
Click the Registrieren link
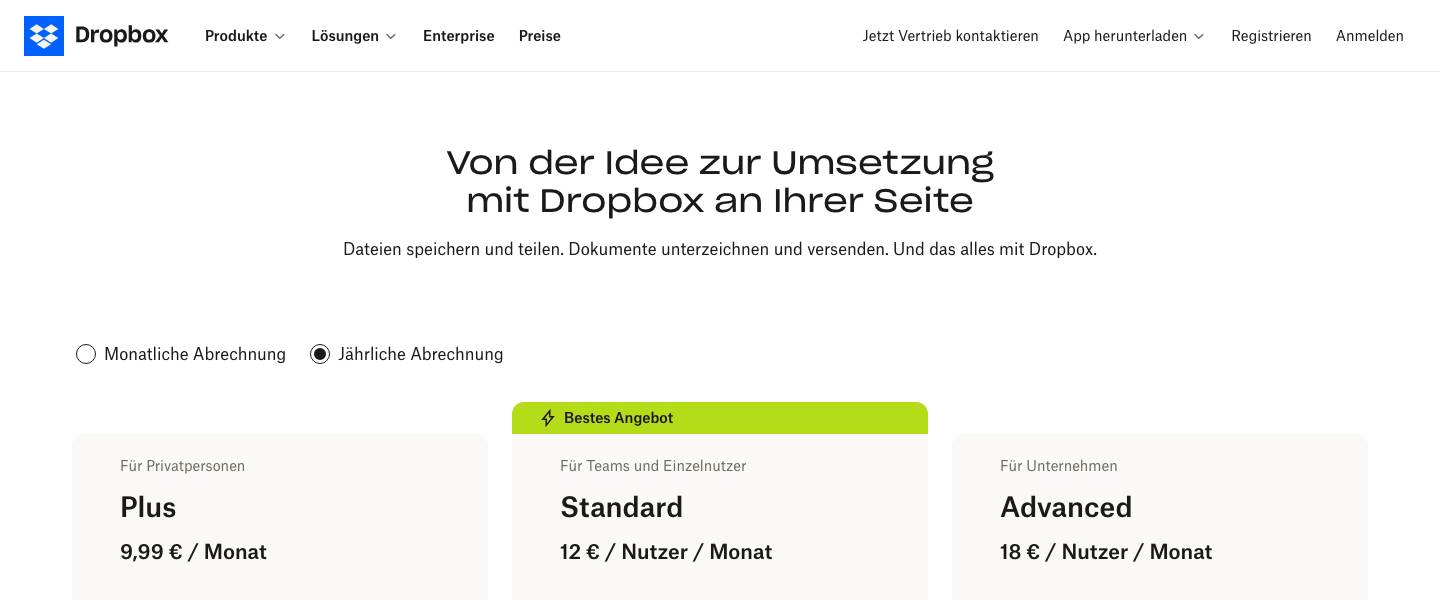1271,36
